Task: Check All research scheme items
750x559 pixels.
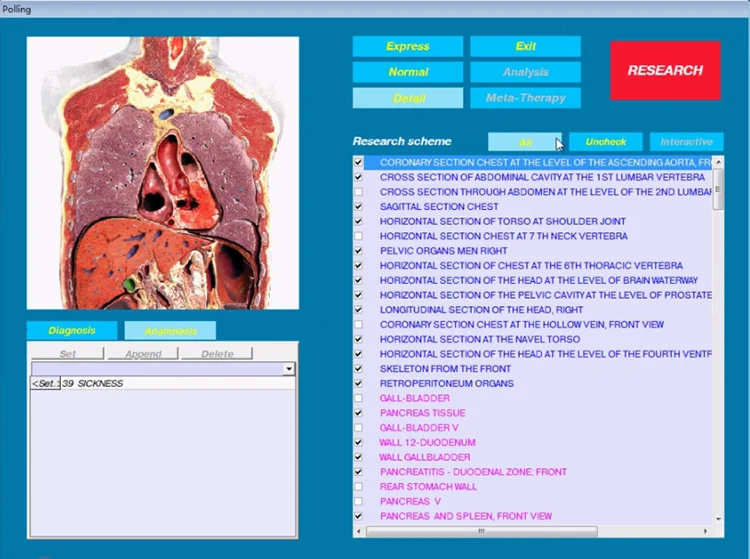Action: 525,142
